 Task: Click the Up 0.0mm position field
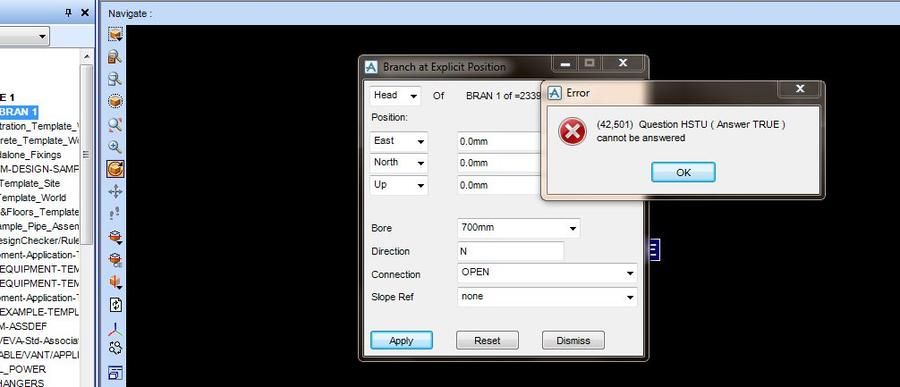click(499, 185)
